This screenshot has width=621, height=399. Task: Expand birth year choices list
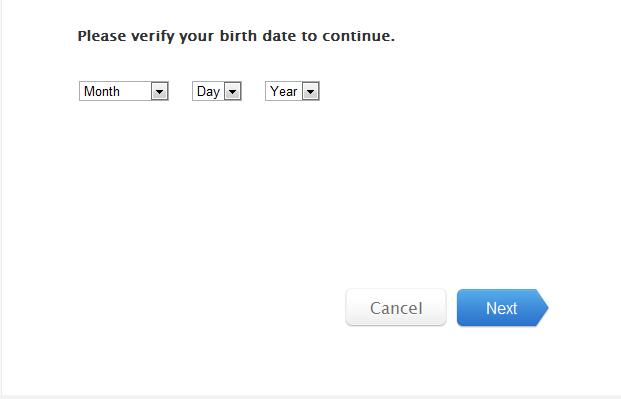point(292,91)
